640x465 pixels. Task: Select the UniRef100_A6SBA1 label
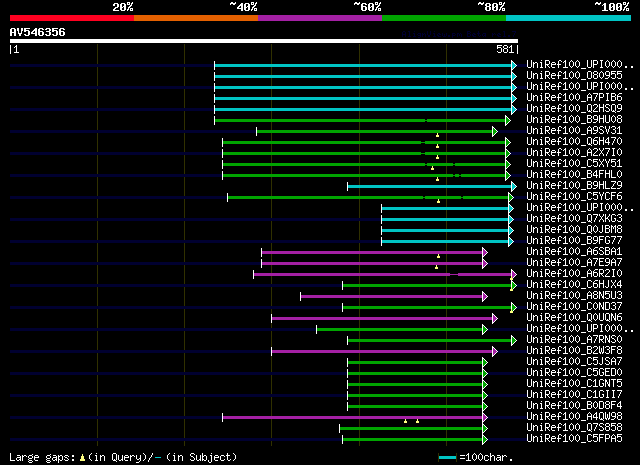574,252
